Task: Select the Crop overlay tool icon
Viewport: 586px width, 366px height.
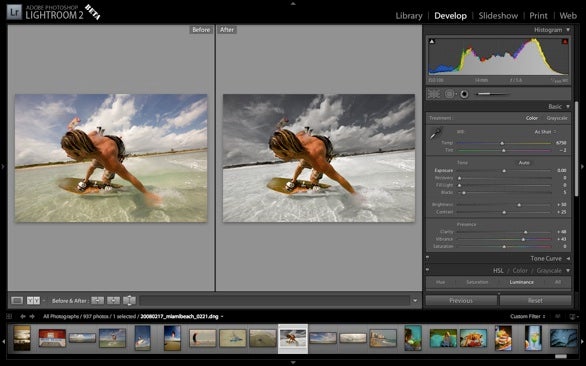Action: point(434,94)
